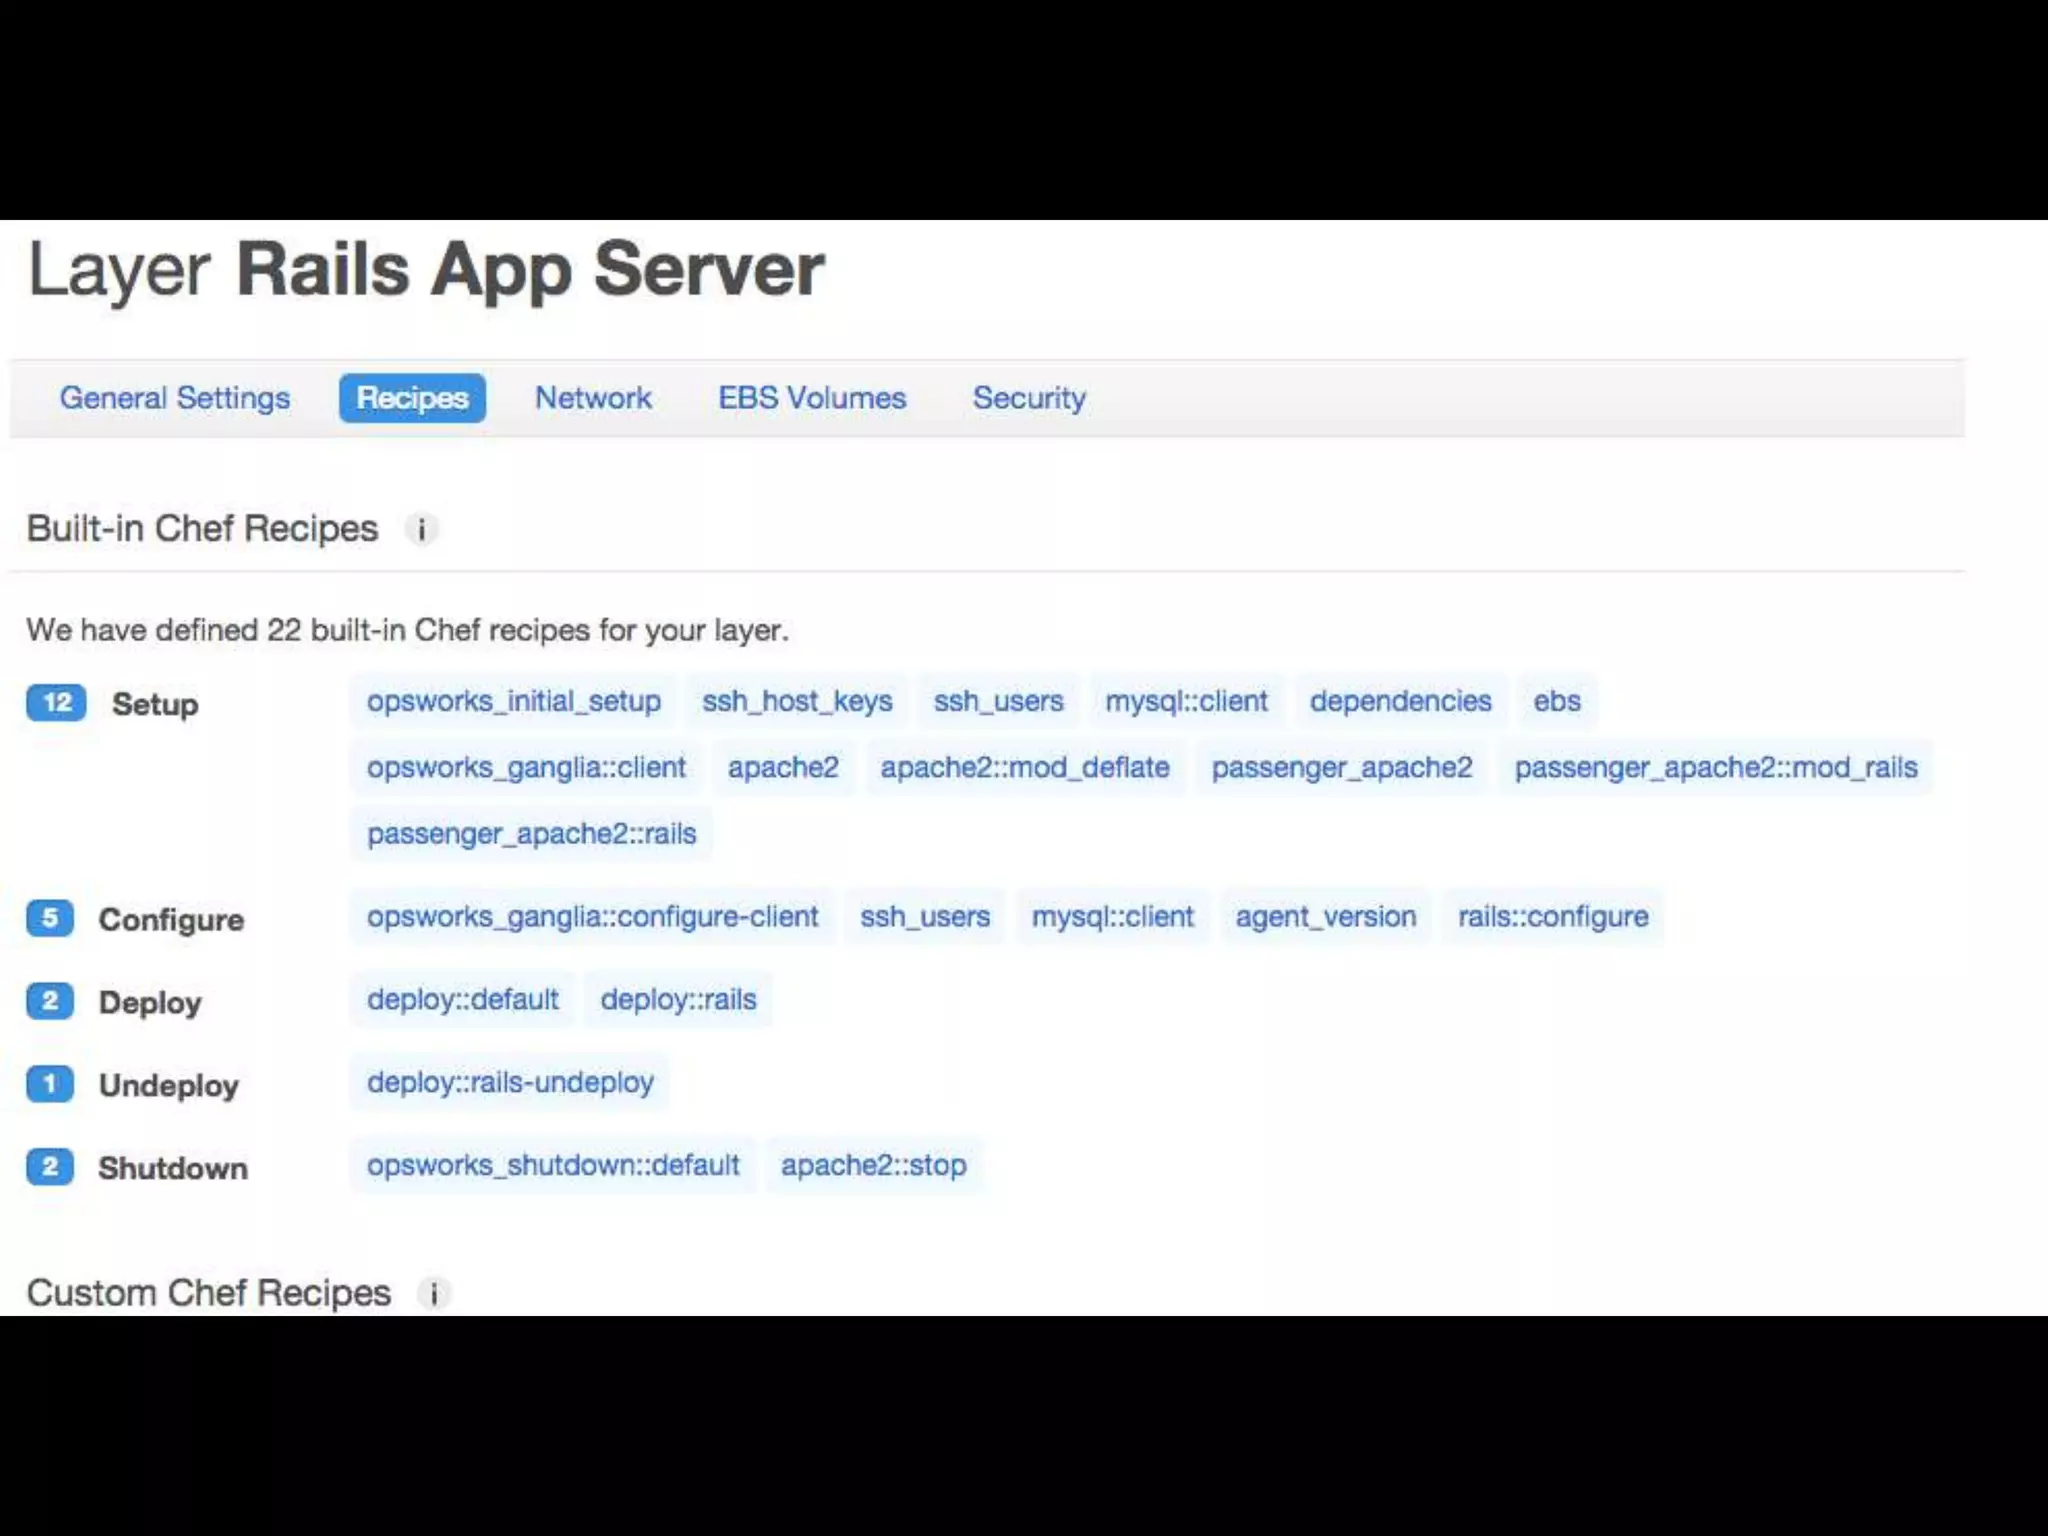
Task: Go to the Security tab
Action: click(1029, 398)
